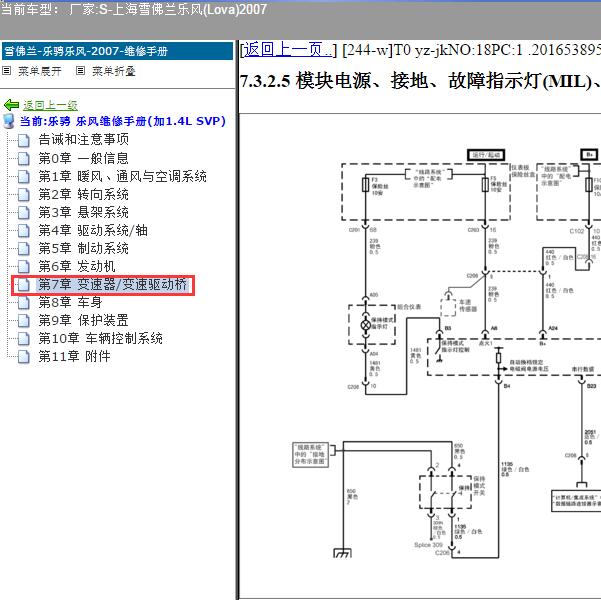Open 当前:乐骋 乐风维修手册 root entry
This screenshot has width=601, height=600.
(x=123, y=121)
